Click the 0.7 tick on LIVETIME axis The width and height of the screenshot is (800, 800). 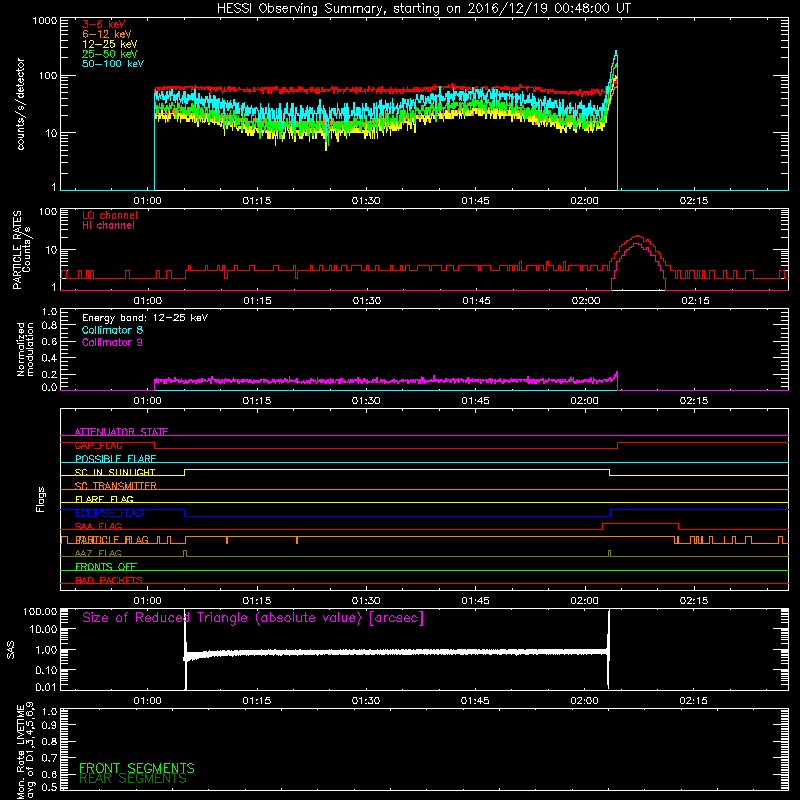(x=49, y=758)
